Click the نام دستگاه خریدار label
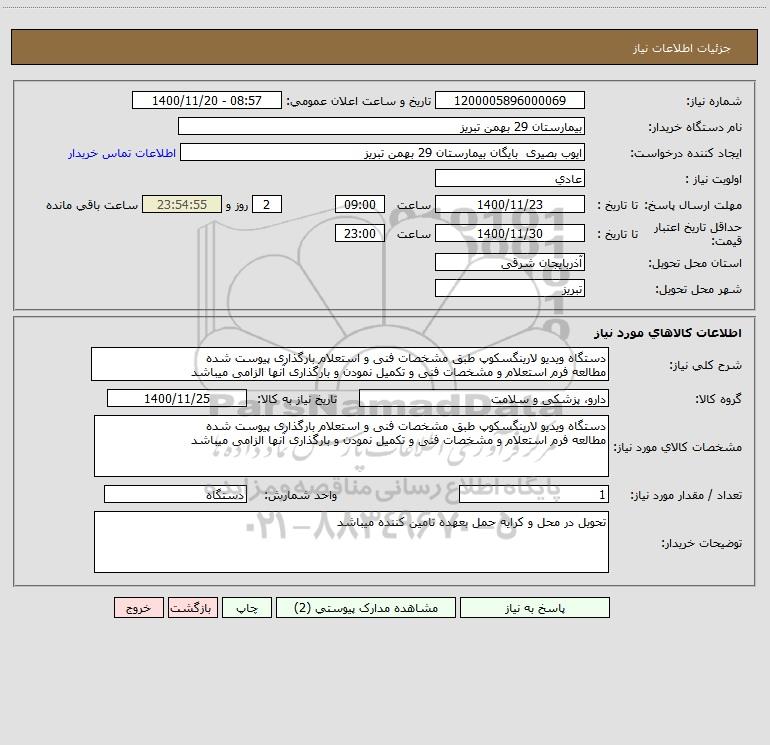 point(695,127)
